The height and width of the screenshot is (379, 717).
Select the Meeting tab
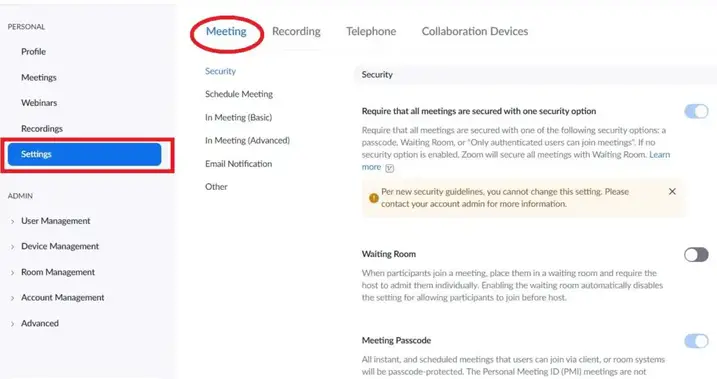(x=226, y=31)
